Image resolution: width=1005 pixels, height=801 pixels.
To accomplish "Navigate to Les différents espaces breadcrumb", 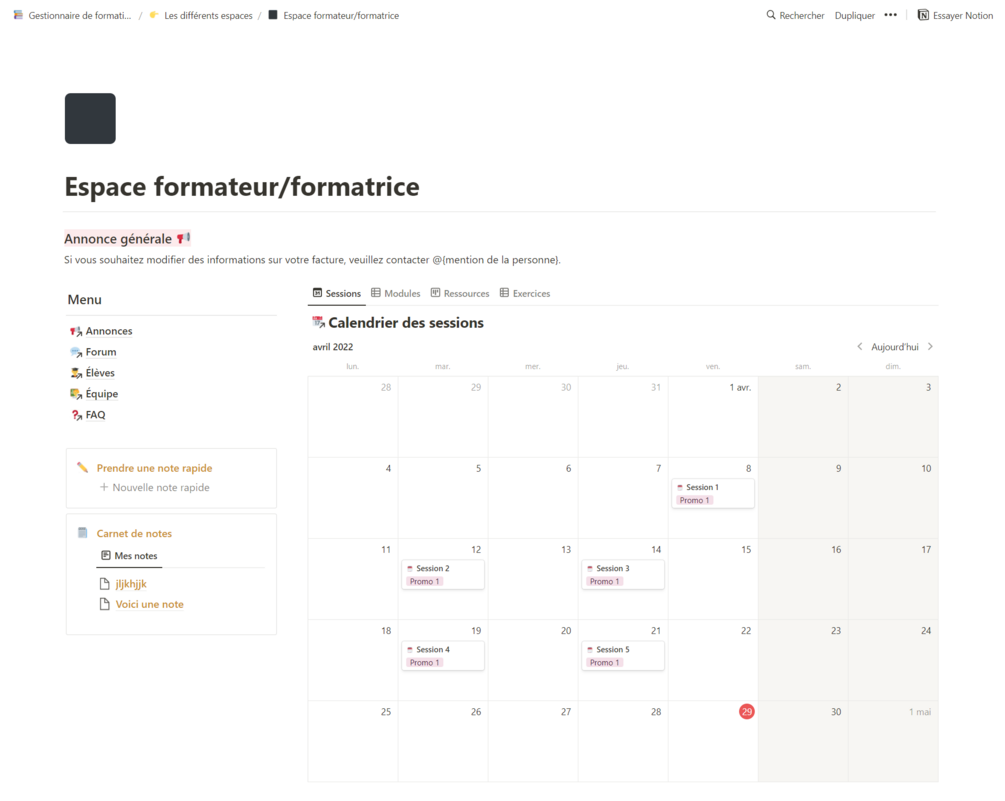I will click(207, 15).
